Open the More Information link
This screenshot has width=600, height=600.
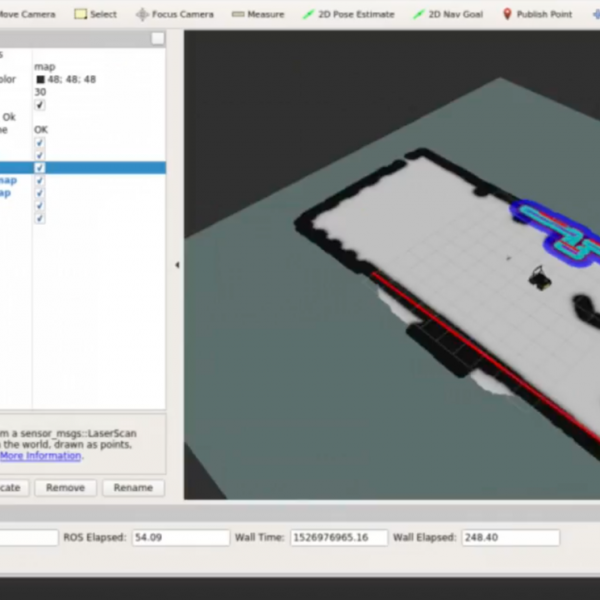pos(40,456)
